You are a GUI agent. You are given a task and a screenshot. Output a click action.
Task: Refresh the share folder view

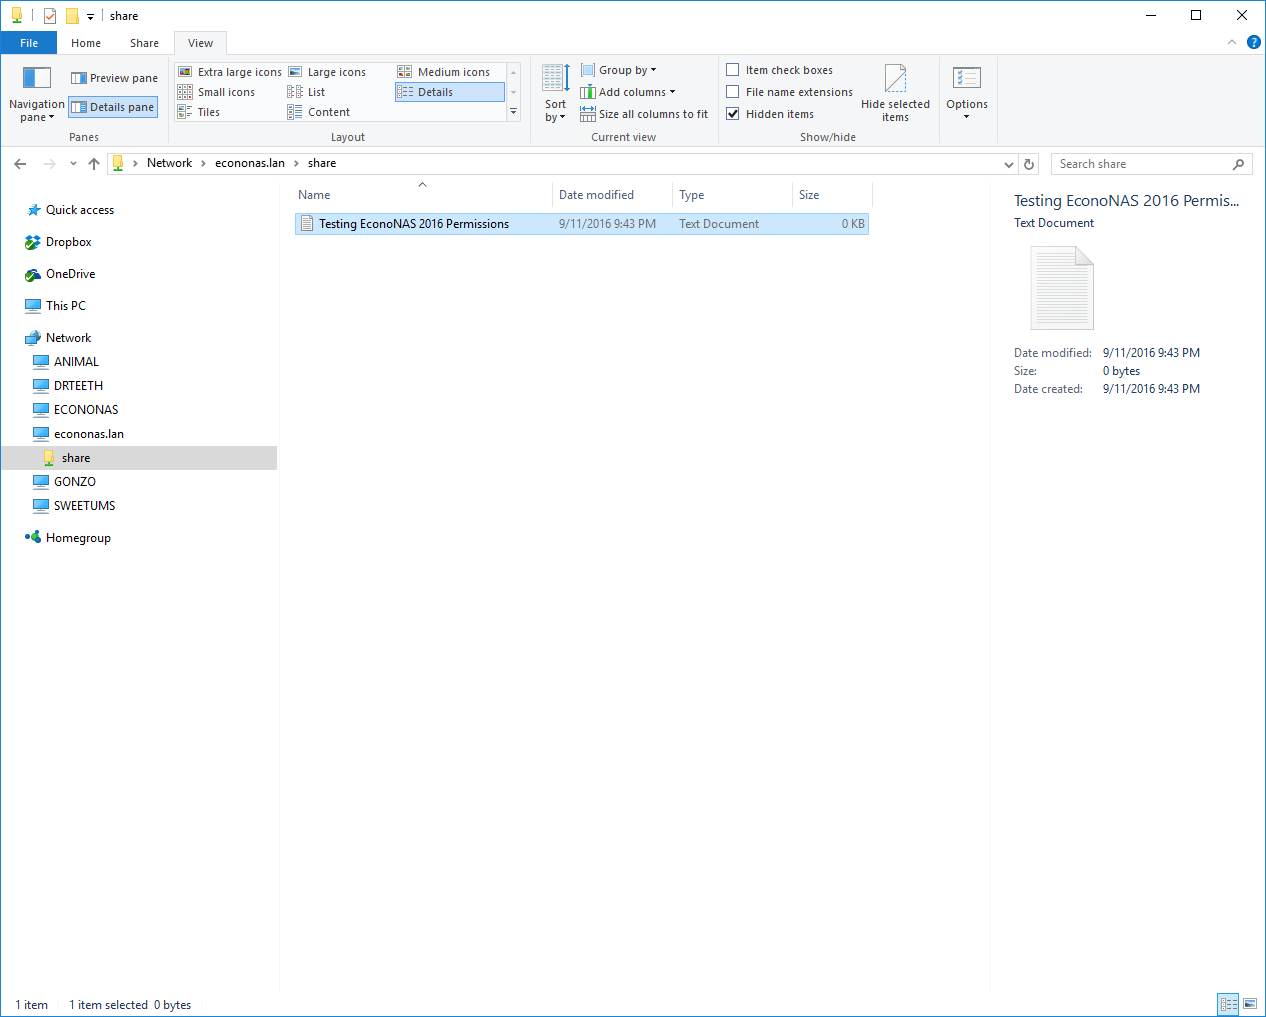point(1029,164)
